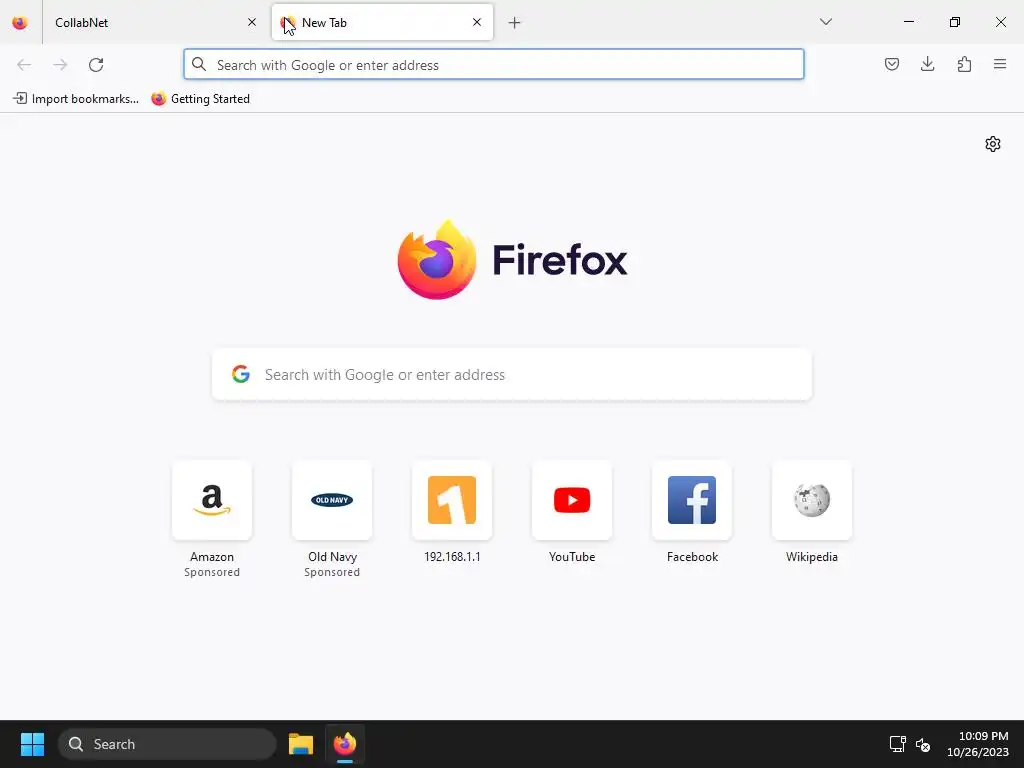Minimize the Firefox window

click(908, 22)
